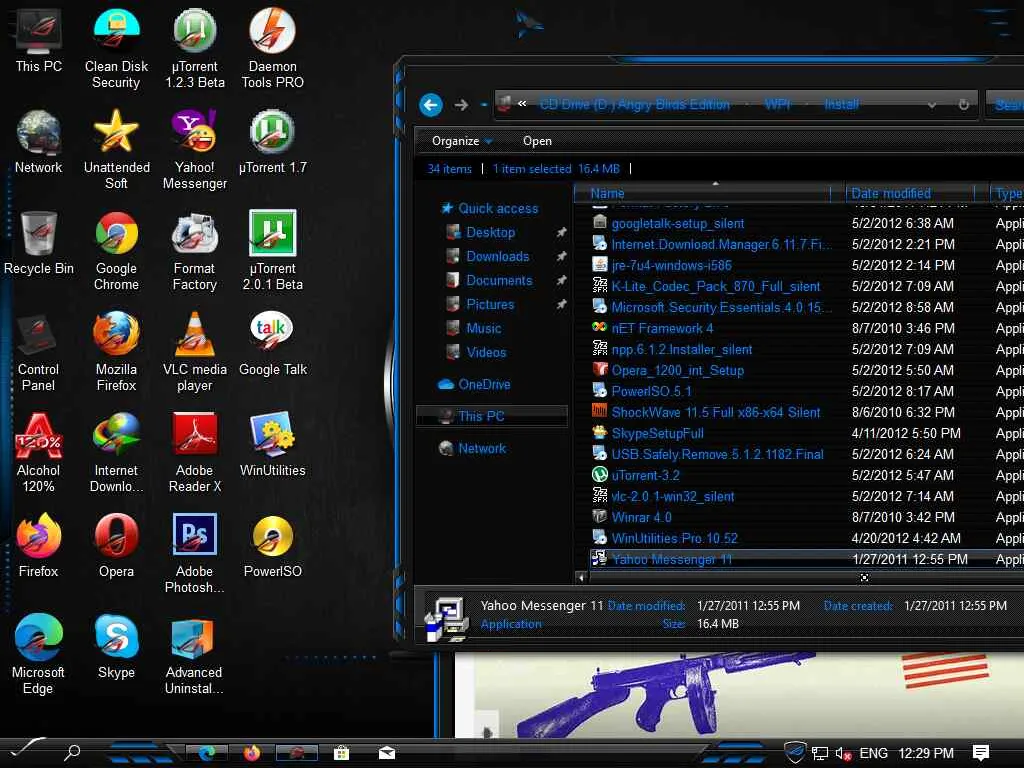Select the googletalk-setup_silent file
1024x768 pixels.
point(678,223)
